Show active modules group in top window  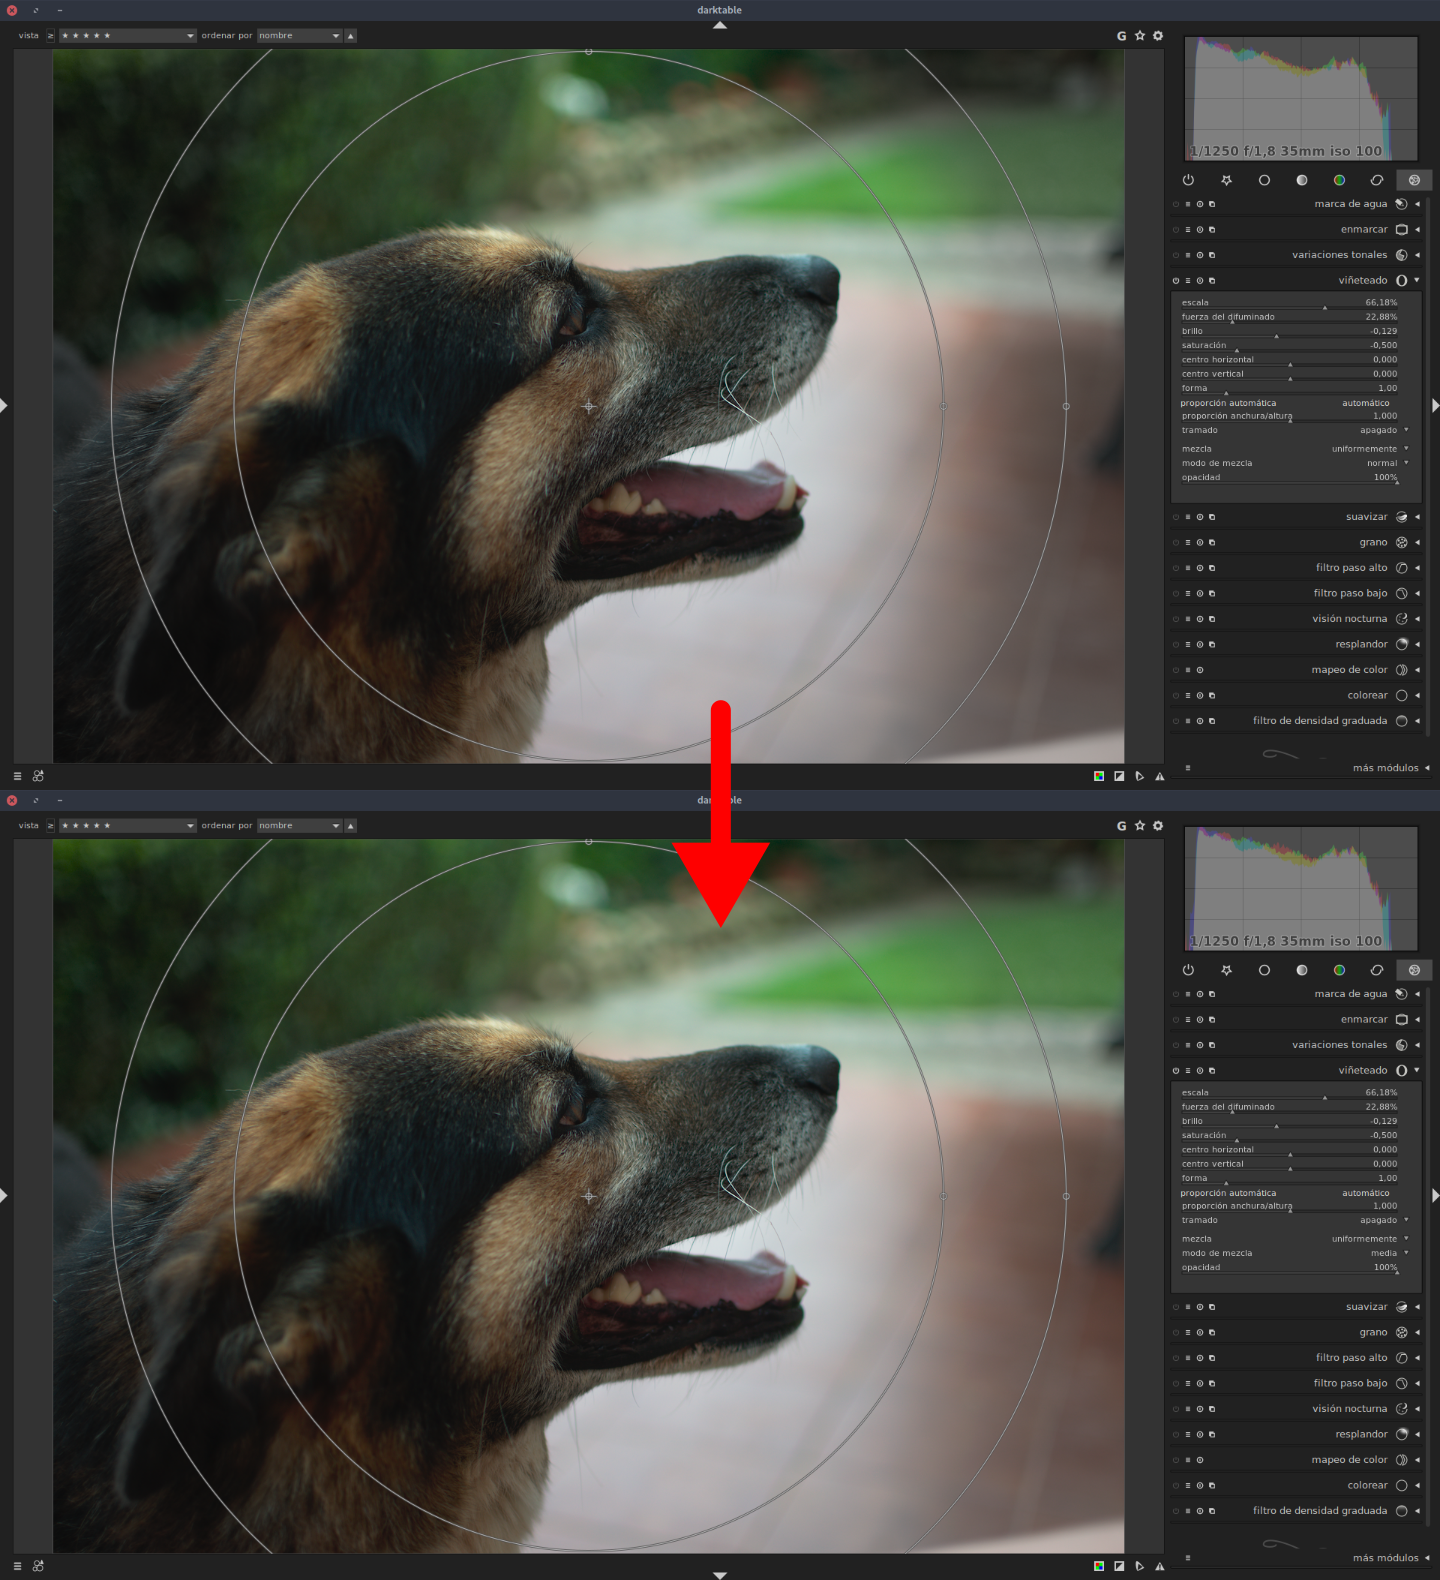[1188, 180]
